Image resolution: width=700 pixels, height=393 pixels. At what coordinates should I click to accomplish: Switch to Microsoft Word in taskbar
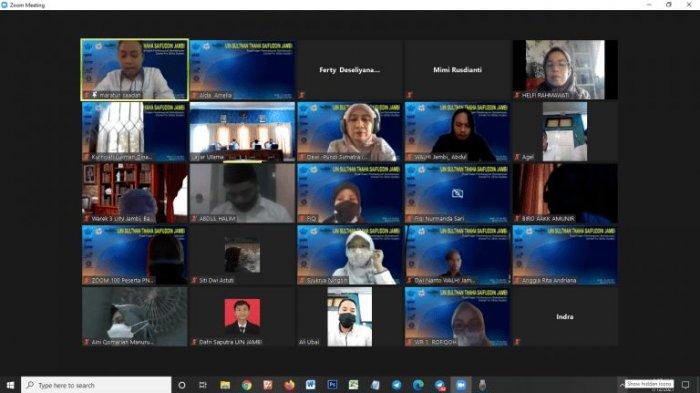(311, 385)
